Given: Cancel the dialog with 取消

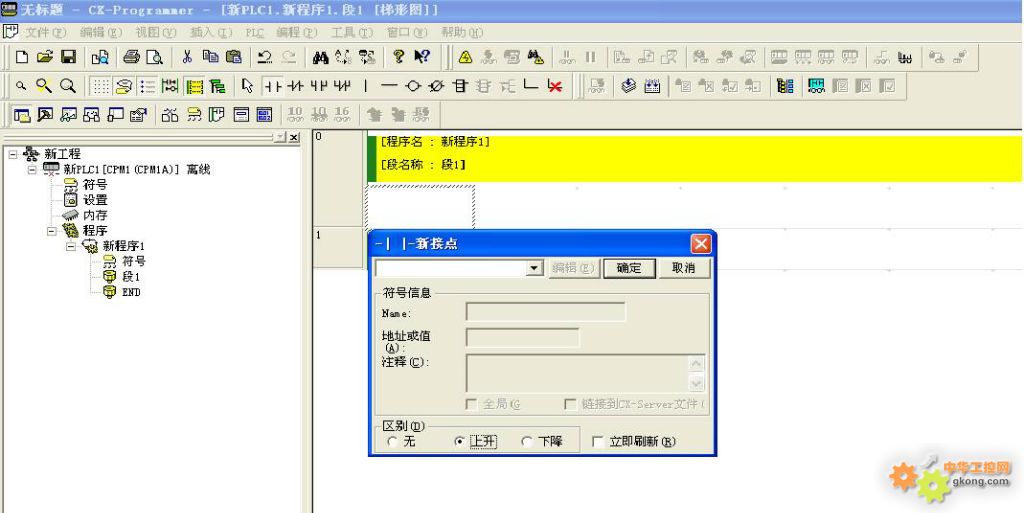Looking at the screenshot, I should pyautogui.click(x=684, y=268).
